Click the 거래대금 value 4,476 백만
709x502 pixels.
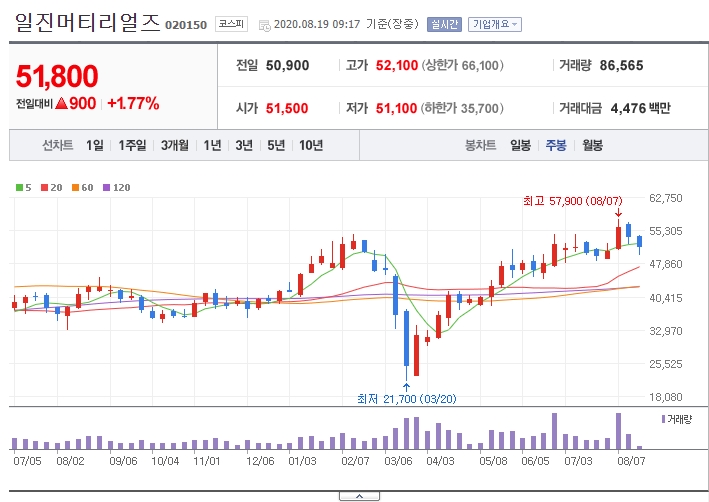pos(640,109)
